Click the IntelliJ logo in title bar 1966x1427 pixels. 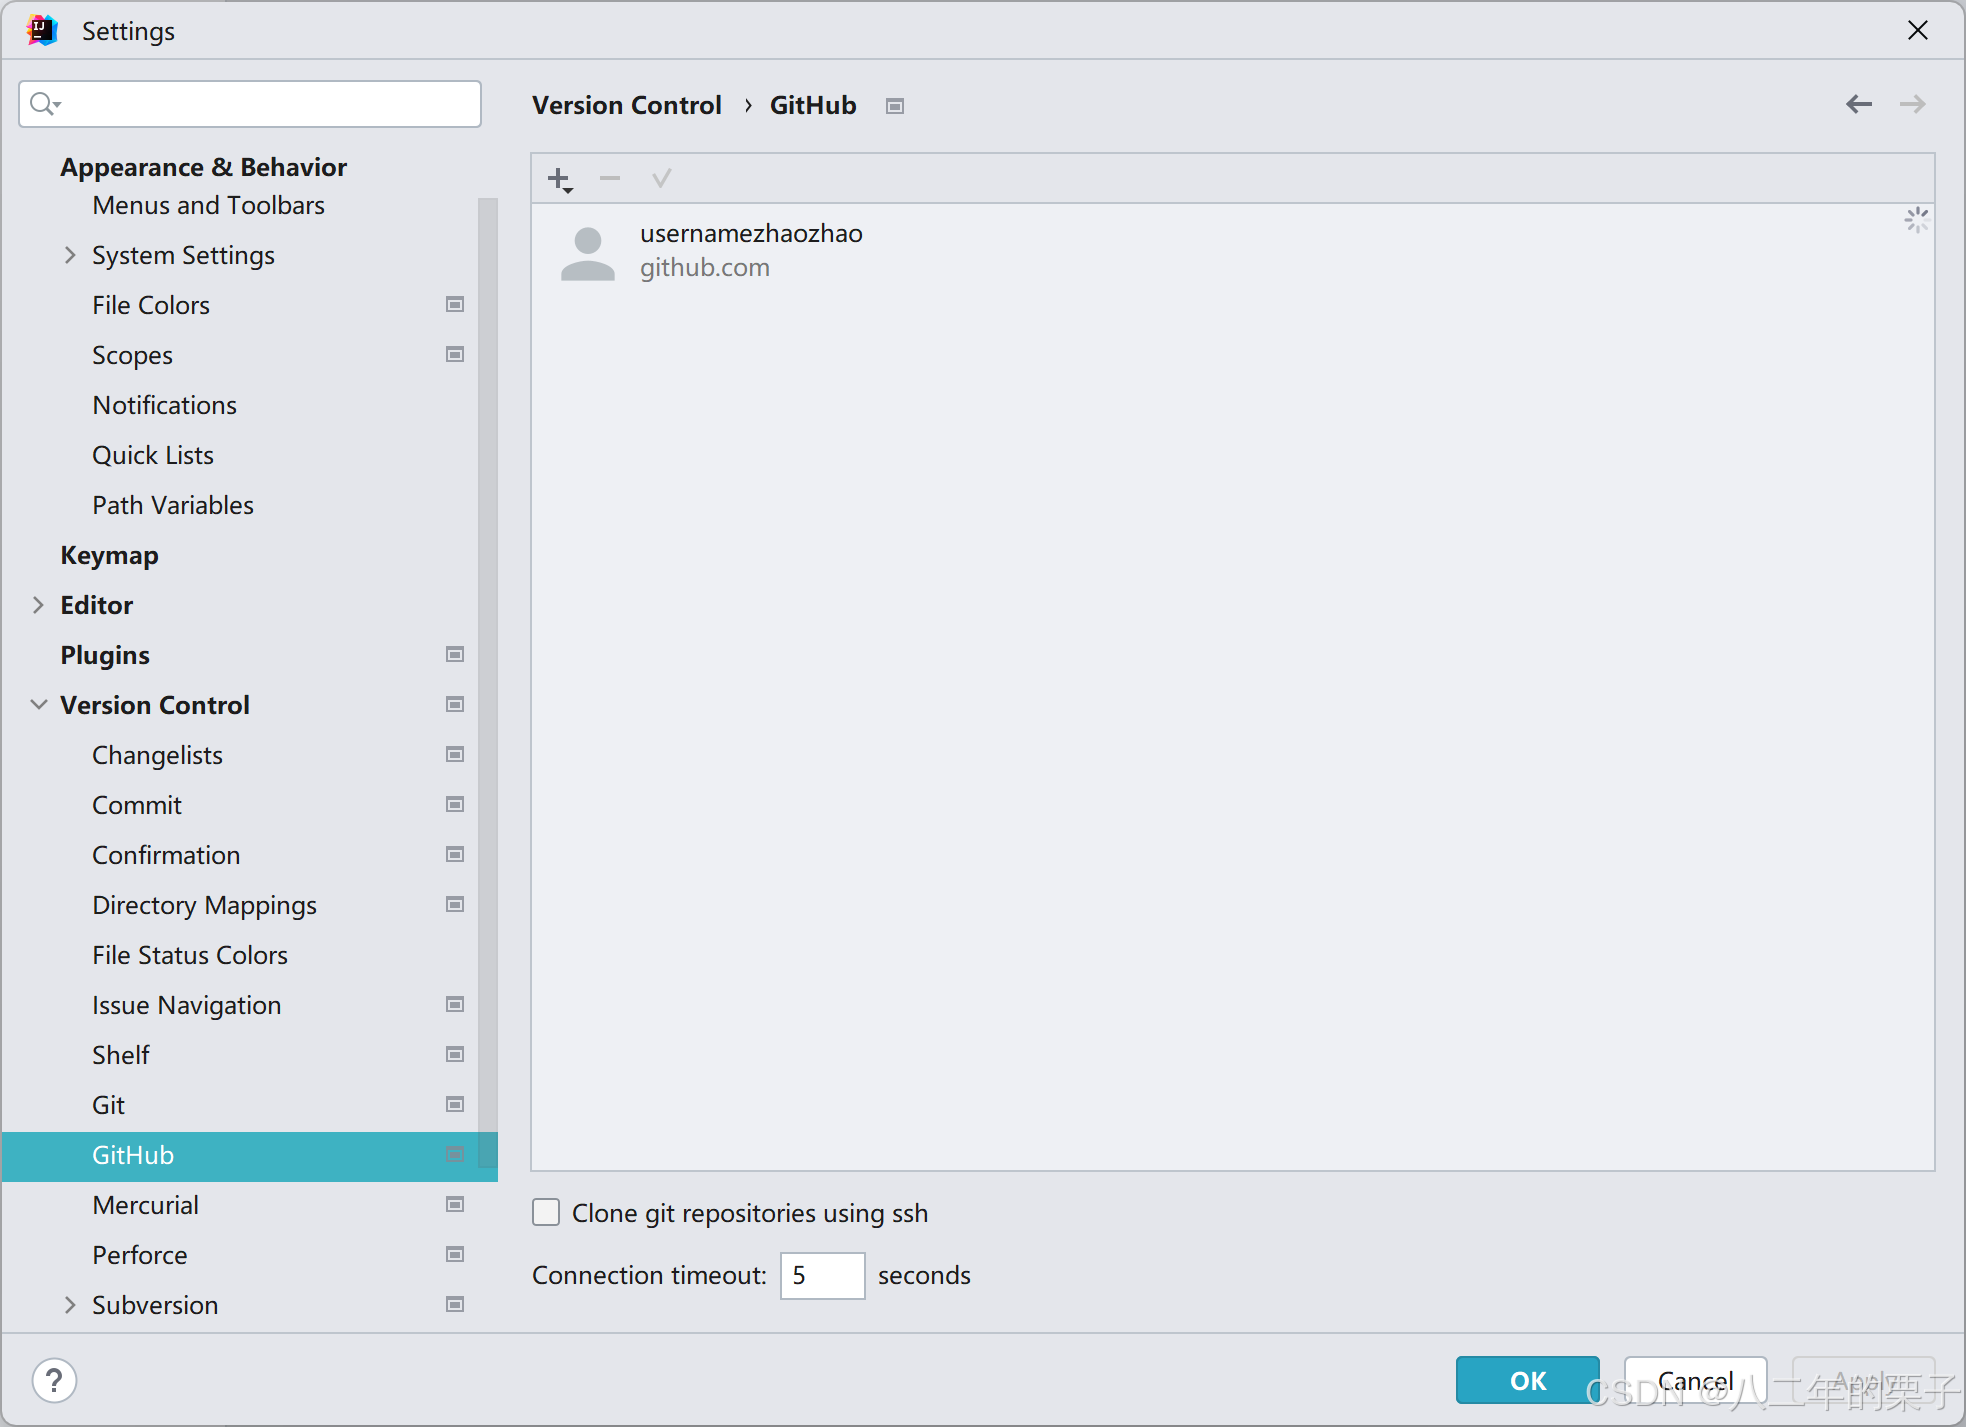pyautogui.click(x=42, y=30)
